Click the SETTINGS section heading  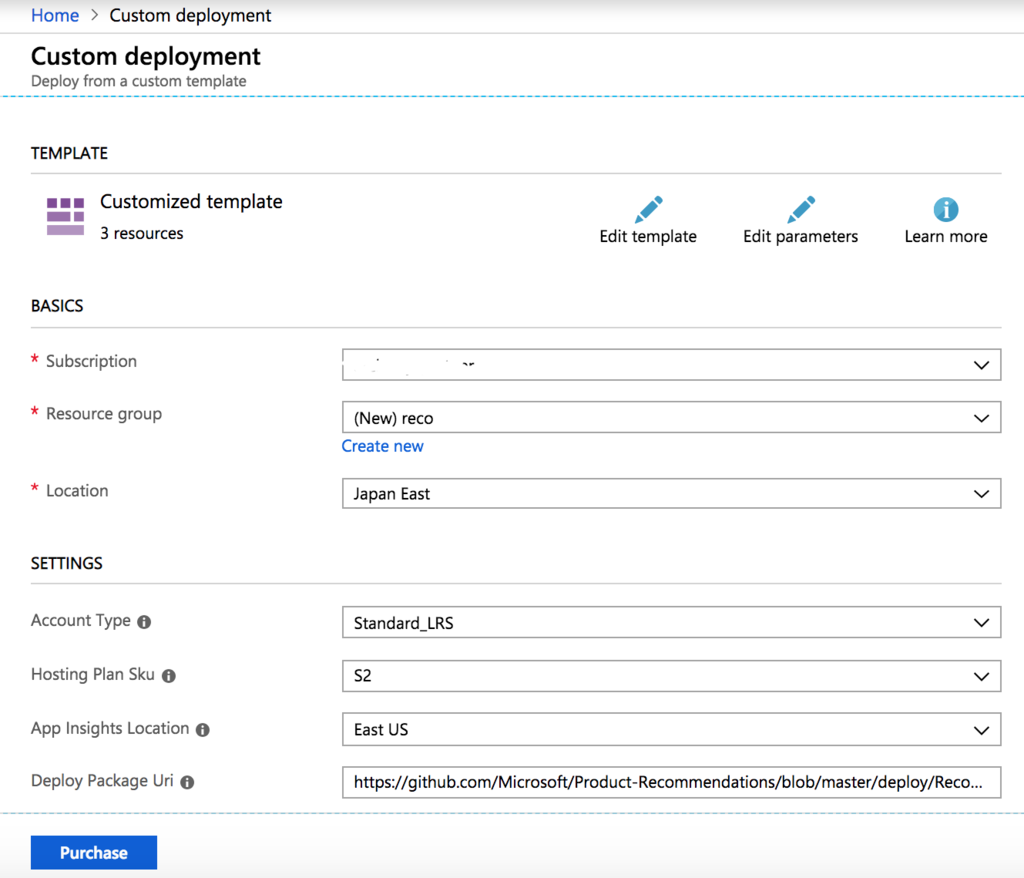point(67,563)
